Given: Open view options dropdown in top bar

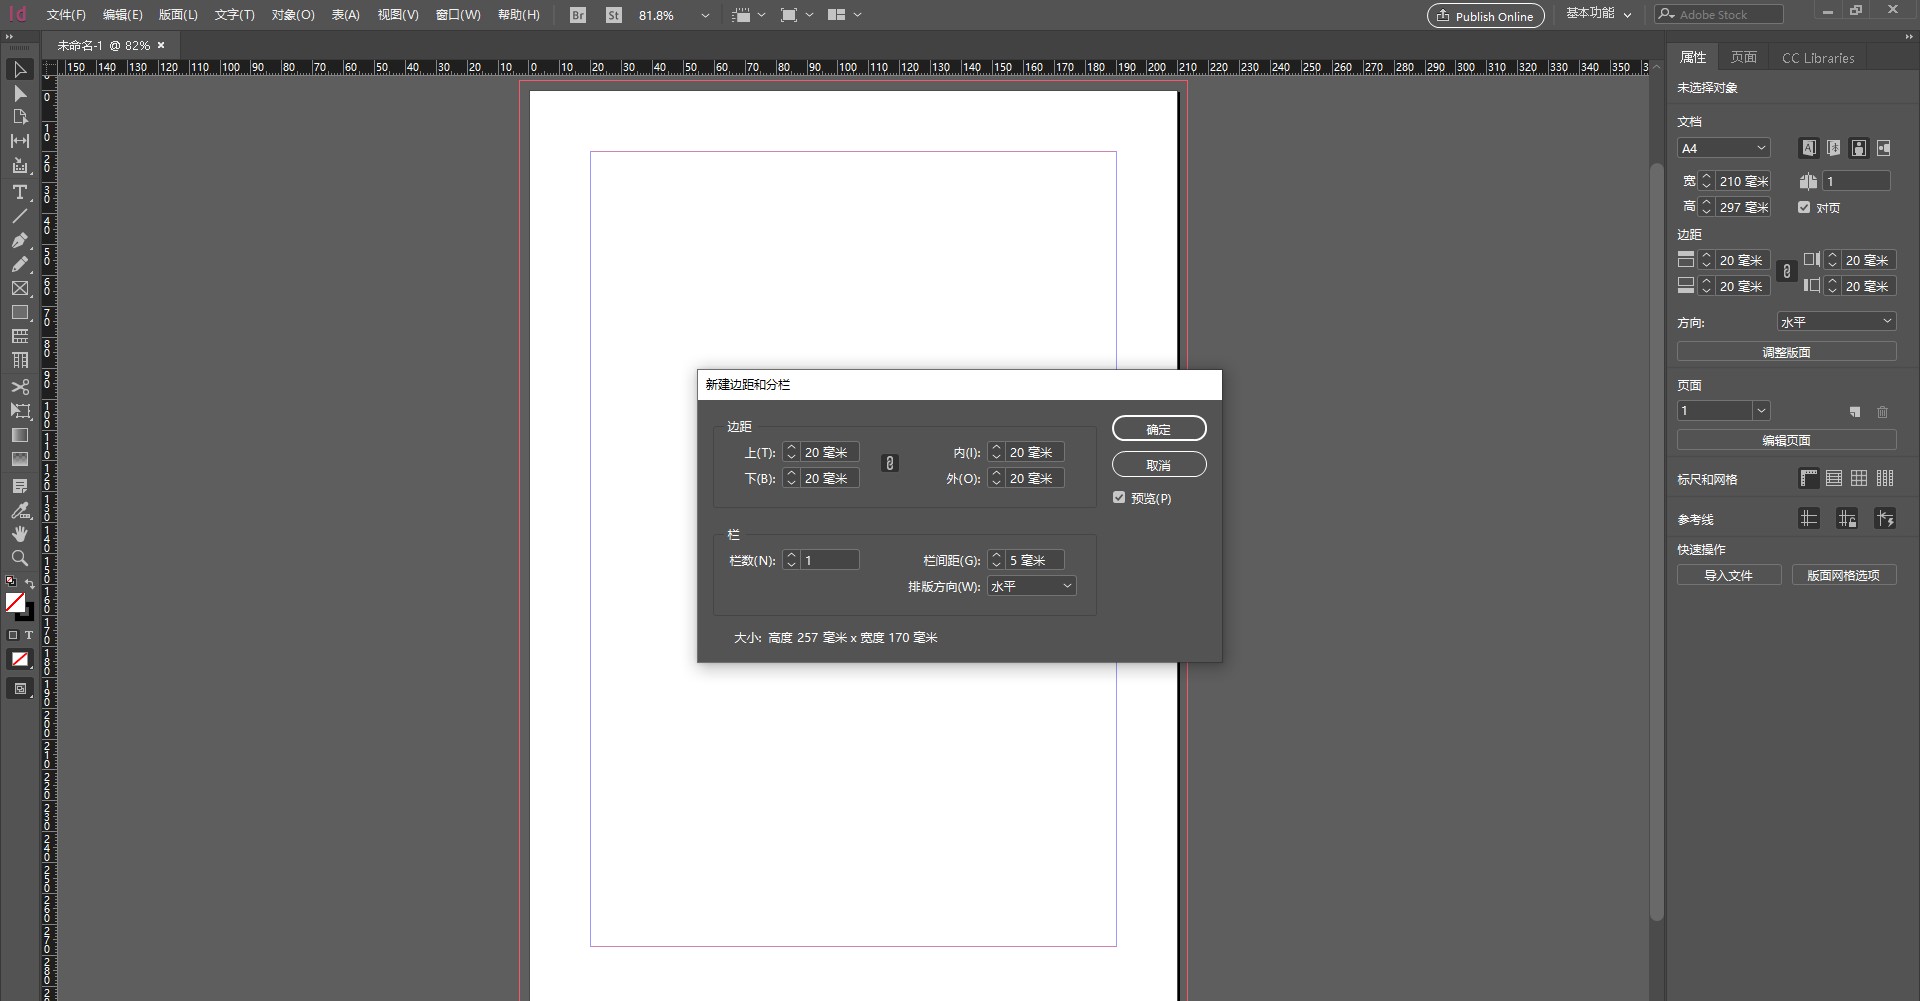Looking at the screenshot, I should [748, 15].
